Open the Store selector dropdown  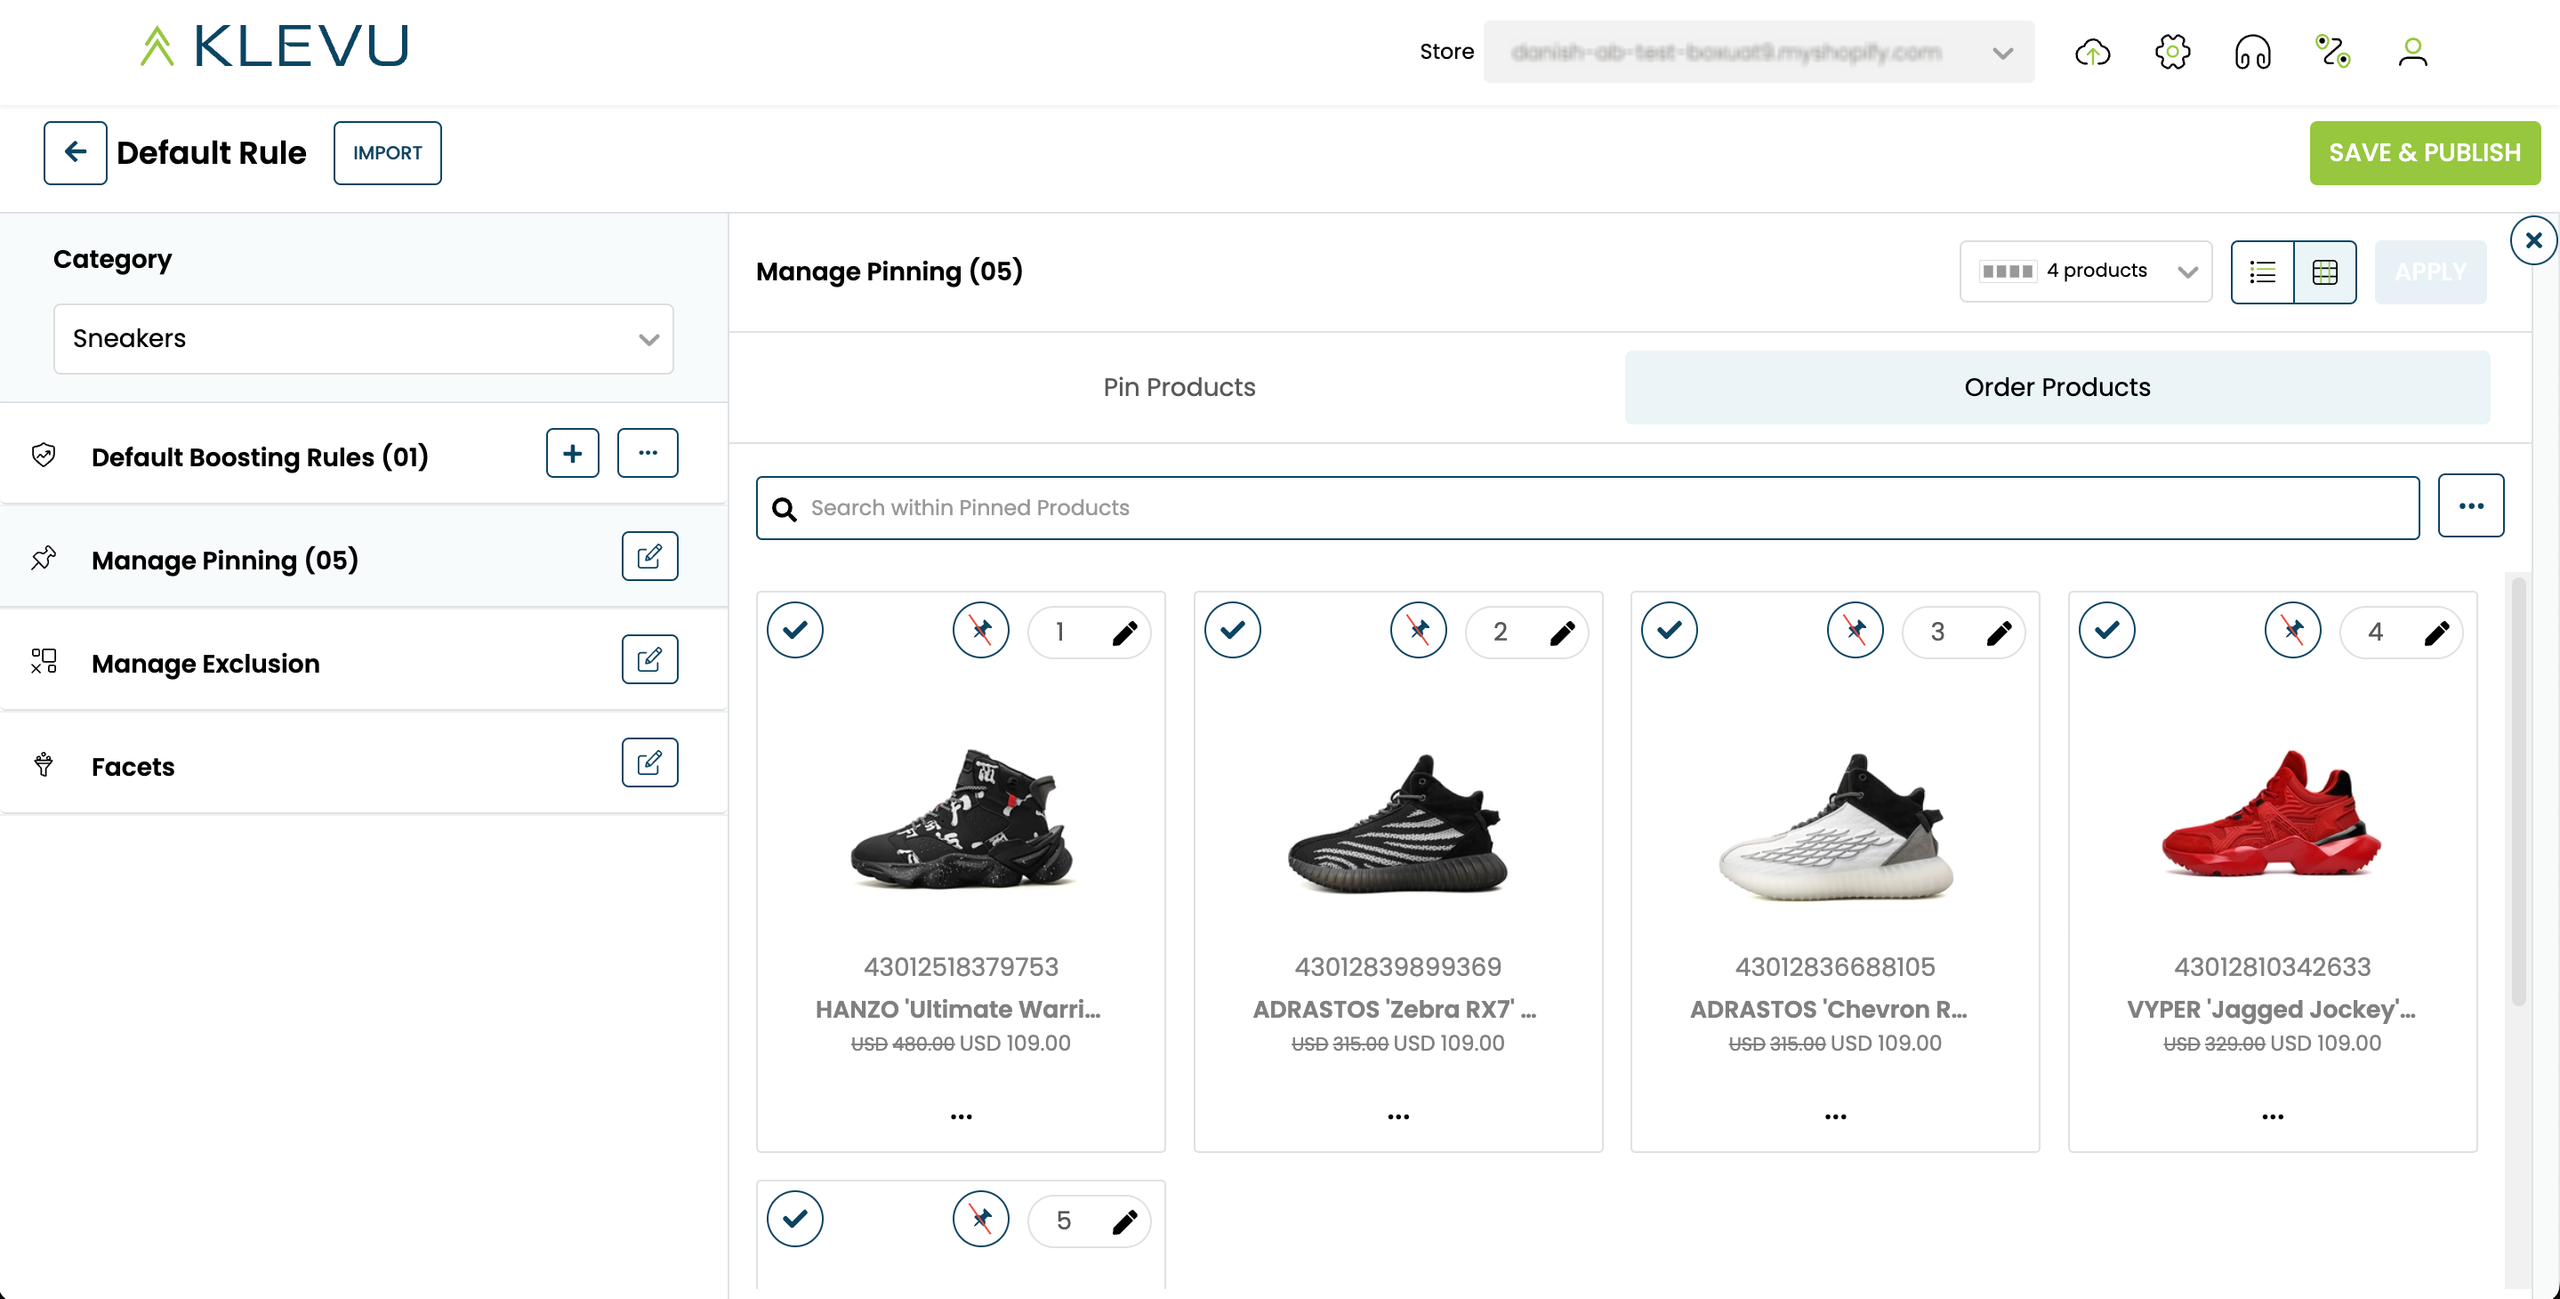[x=1758, y=52]
